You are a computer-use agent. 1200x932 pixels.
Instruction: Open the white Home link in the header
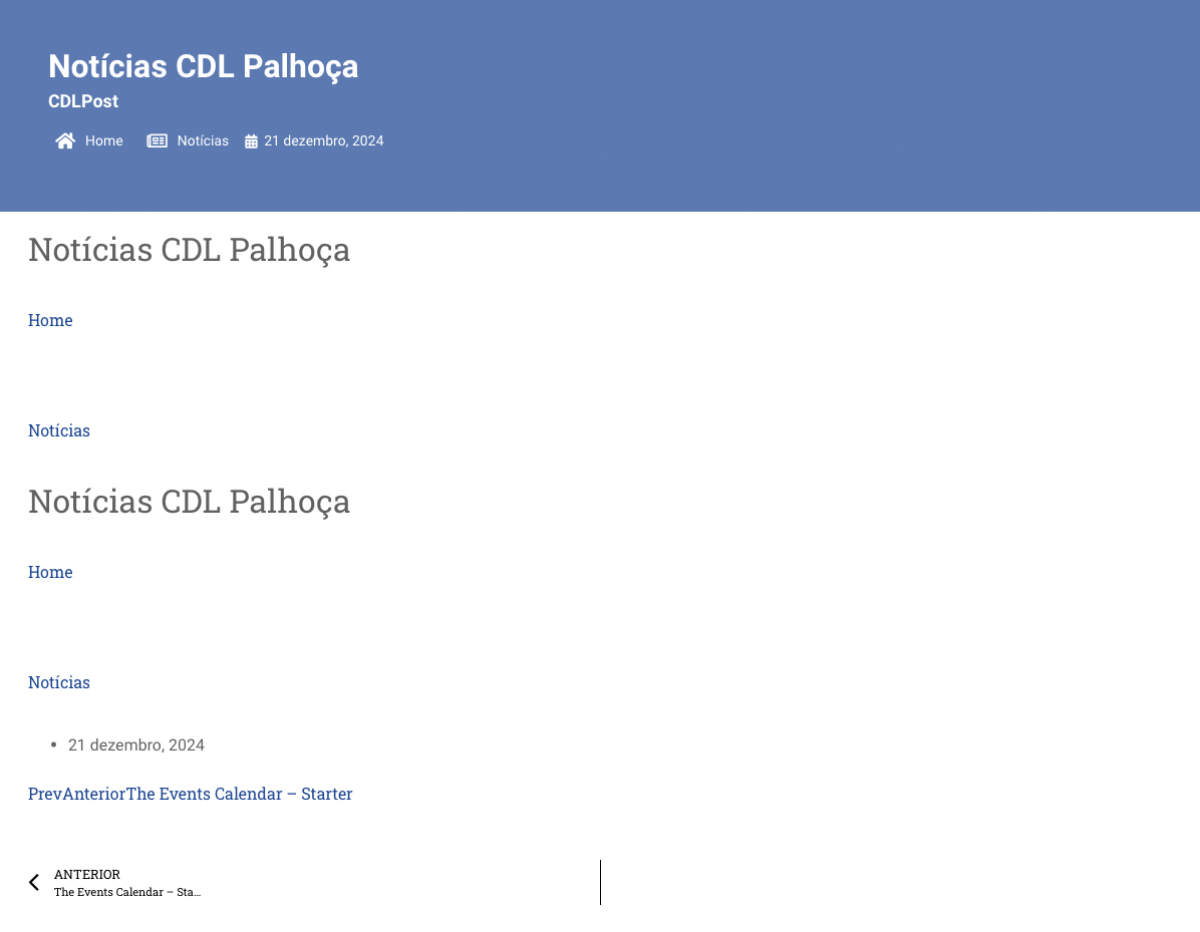click(104, 141)
